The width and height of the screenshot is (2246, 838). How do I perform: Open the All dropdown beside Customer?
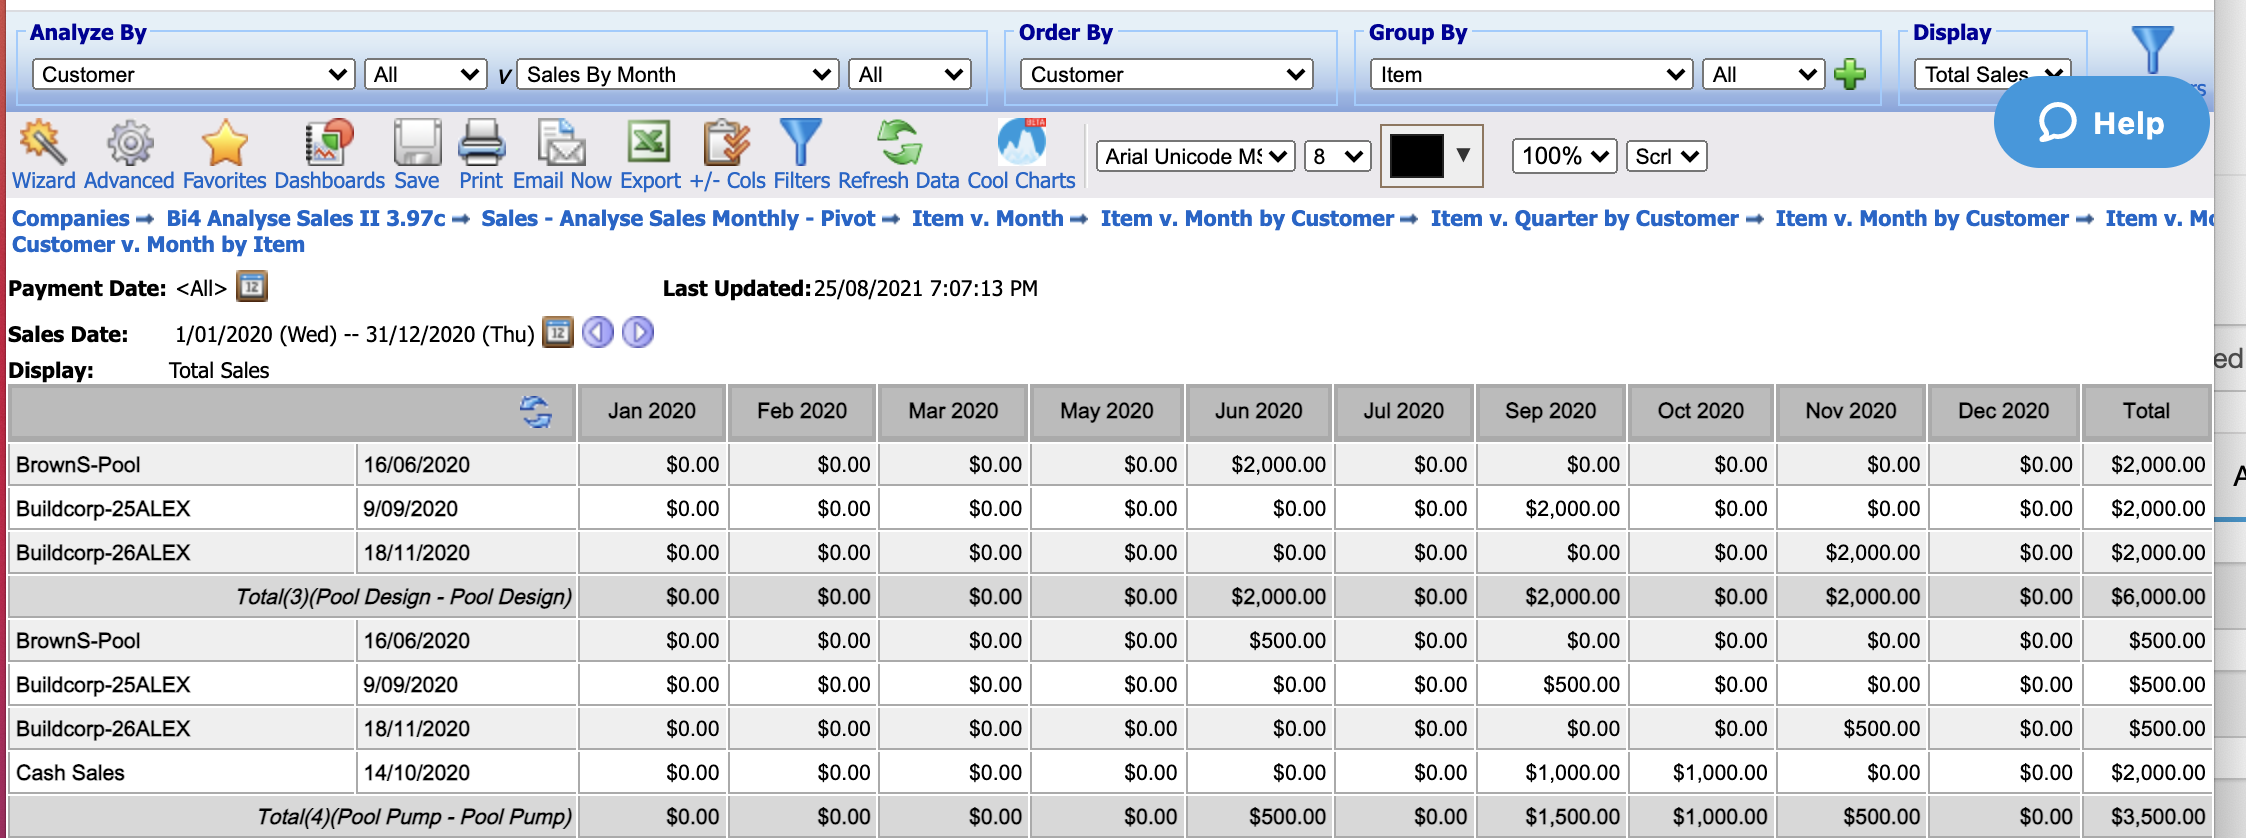(426, 75)
